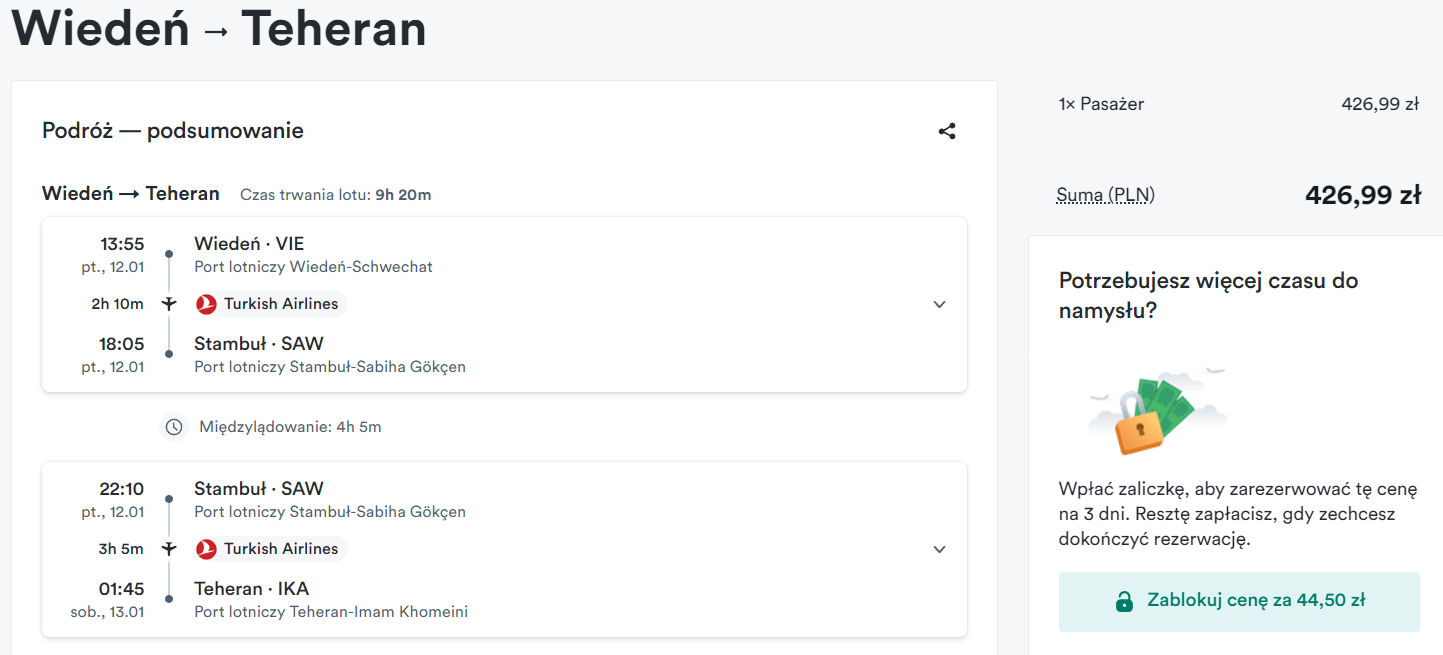Click the money and padlock illustration
Viewport: 1443px width, 655px height.
pyautogui.click(x=1157, y=410)
